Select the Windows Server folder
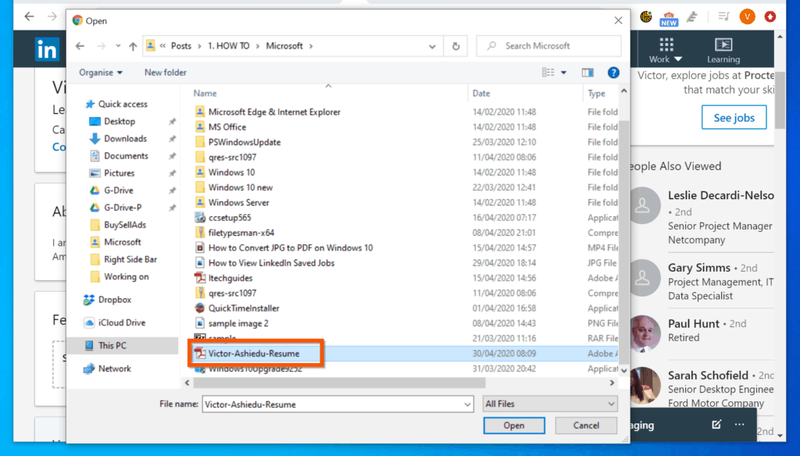Image resolution: width=800 pixels, height=456 pixels. [x=238, y=202]
